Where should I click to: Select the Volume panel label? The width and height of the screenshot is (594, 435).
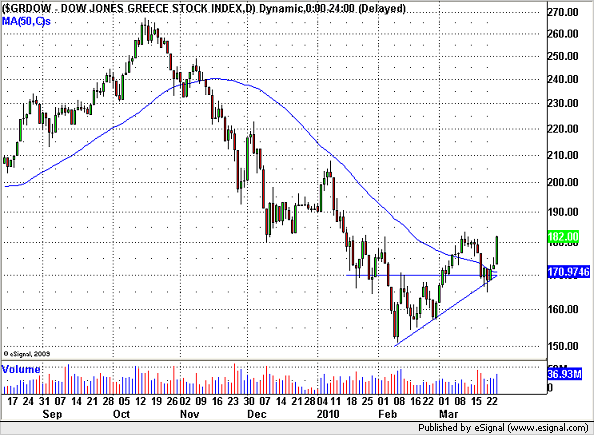[21, 369]
